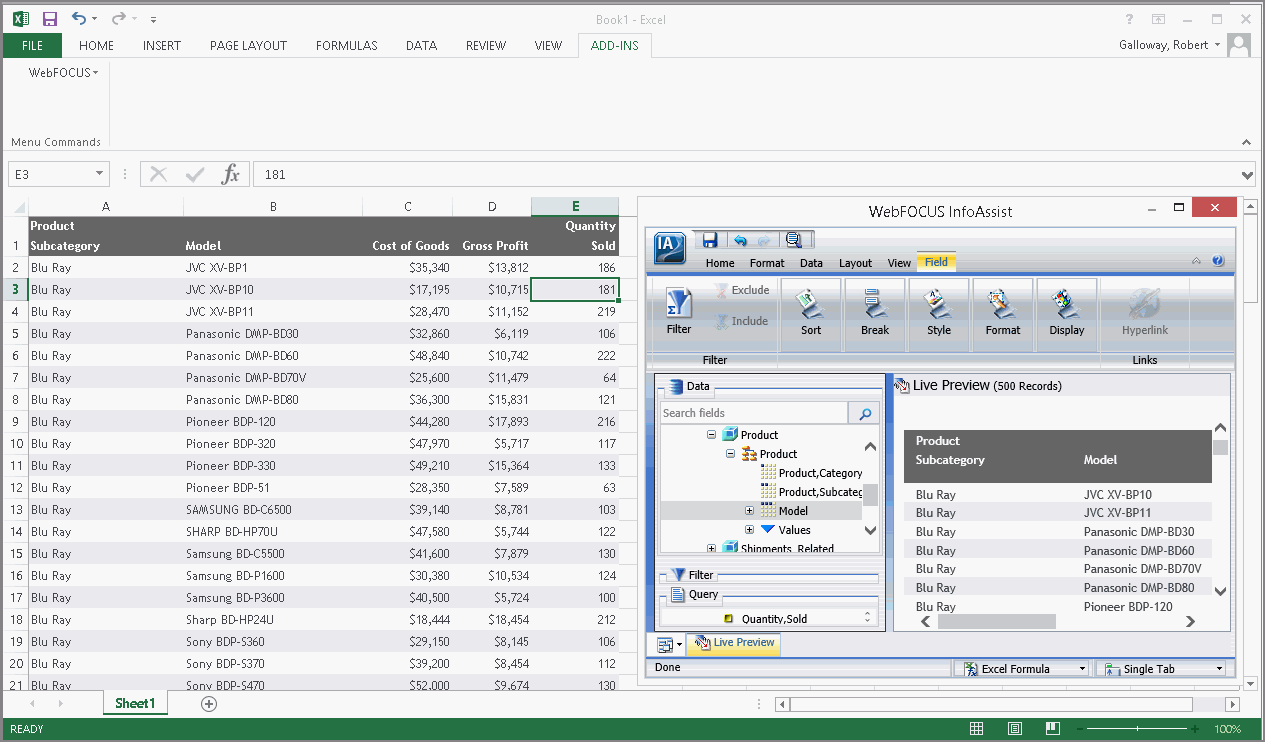This screenshot has height=742, width=1265.
Task: Open the InfoAssist Layout tab
Action: tap(855, 263)
